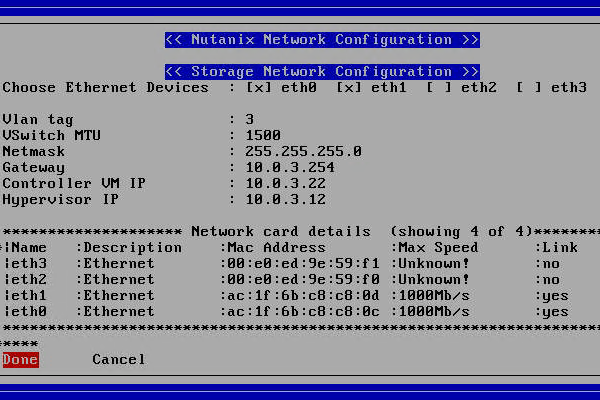Click the Link column header
Screen dimensions: 600x400
(x=560, y=248)
